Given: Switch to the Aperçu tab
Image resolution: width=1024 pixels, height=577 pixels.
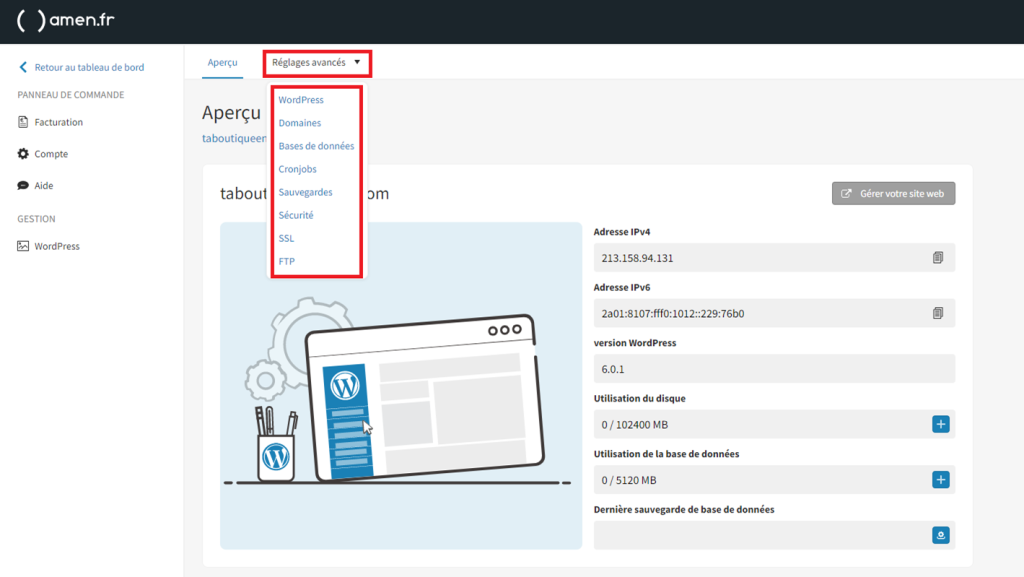Looking at the screenshot, I should pyautogui.click(x=222, y=62).
